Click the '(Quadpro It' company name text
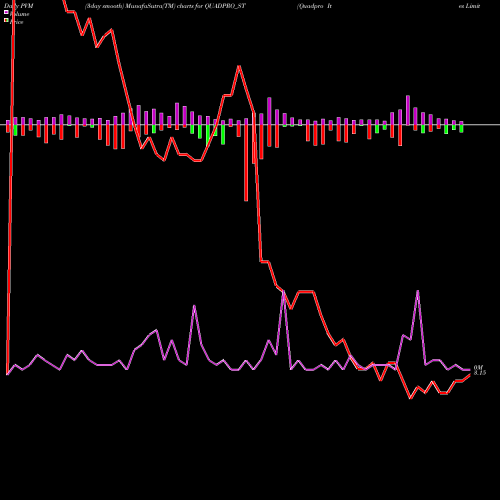 [x=314, y=6]
